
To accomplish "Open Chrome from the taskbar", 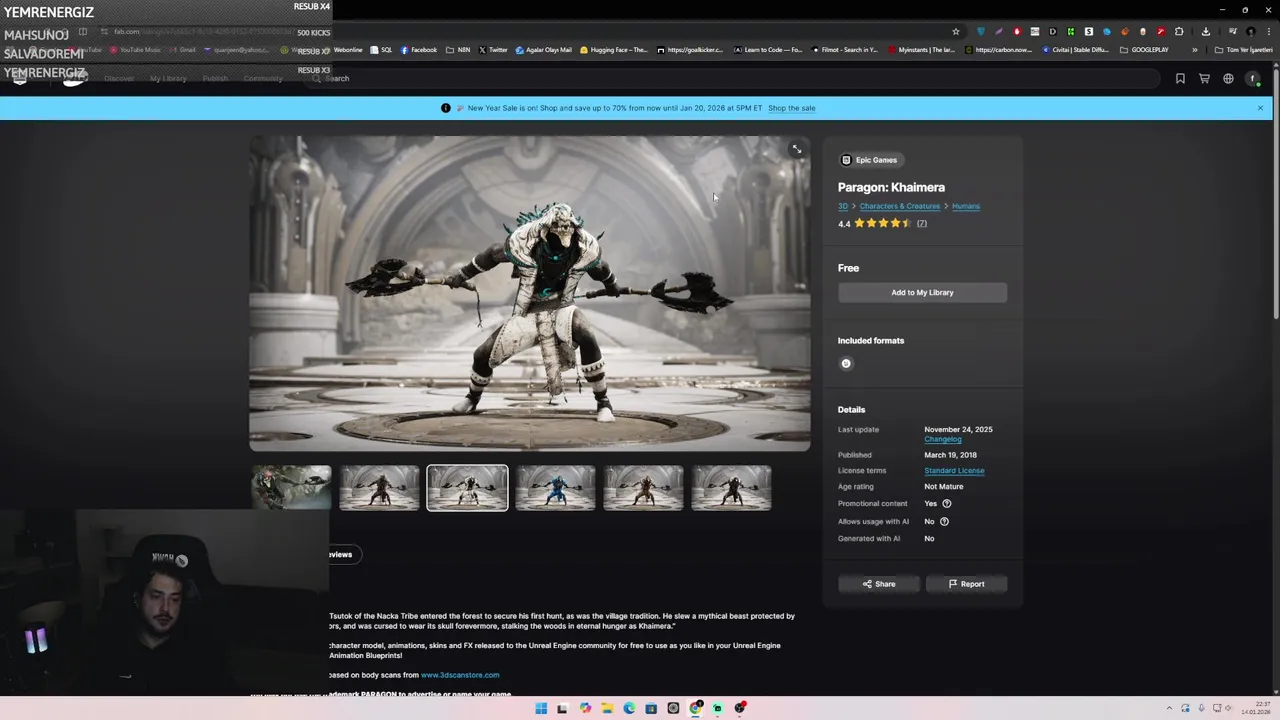I will tap(695, 708).
